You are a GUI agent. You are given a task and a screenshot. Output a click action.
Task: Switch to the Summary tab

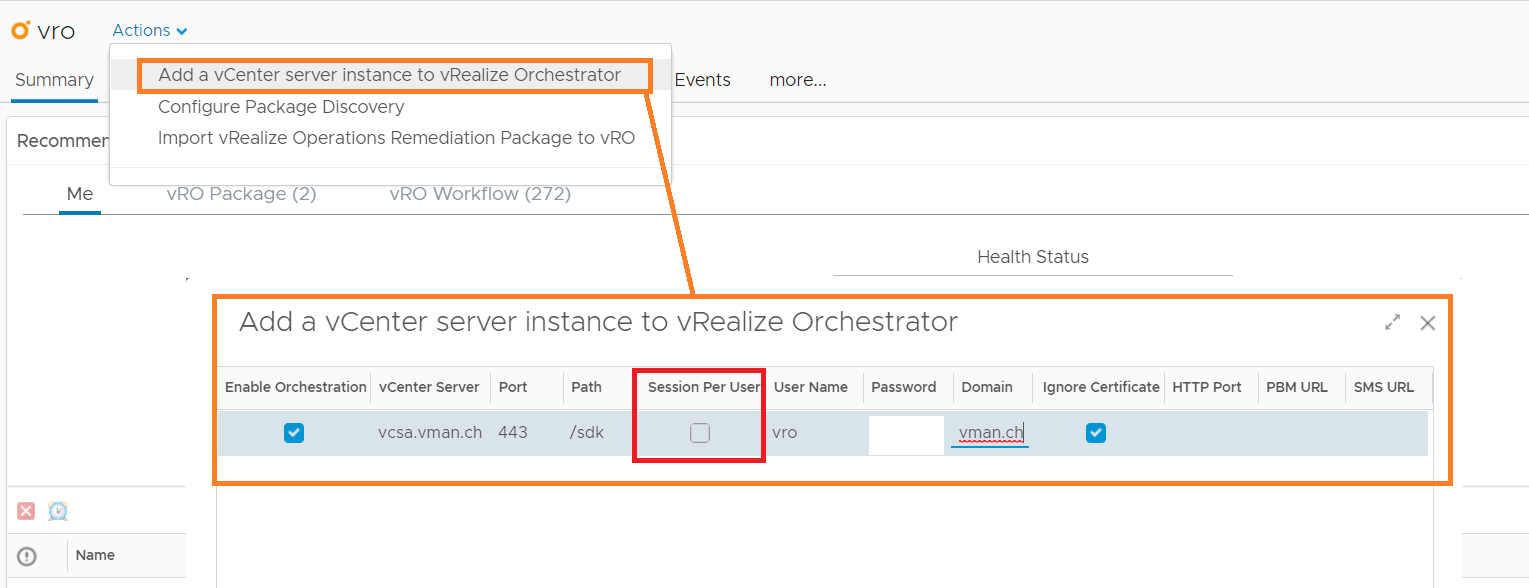tap(54, 80)
